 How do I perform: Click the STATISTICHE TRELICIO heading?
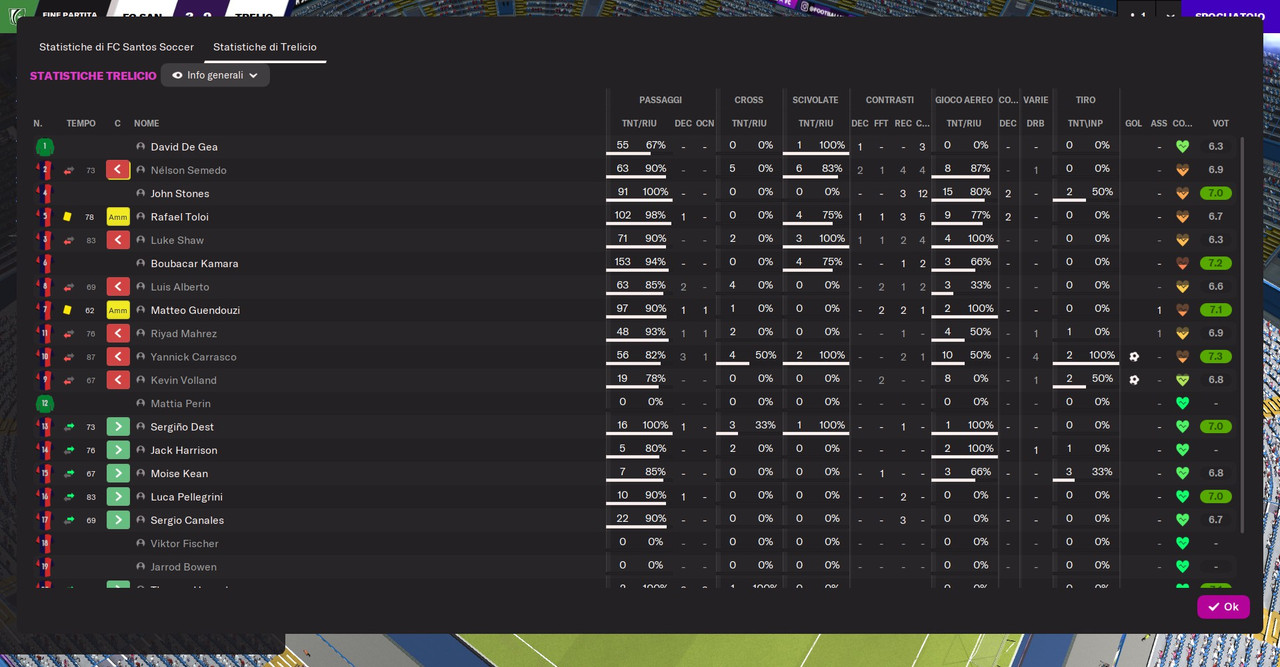click(93, 76)
